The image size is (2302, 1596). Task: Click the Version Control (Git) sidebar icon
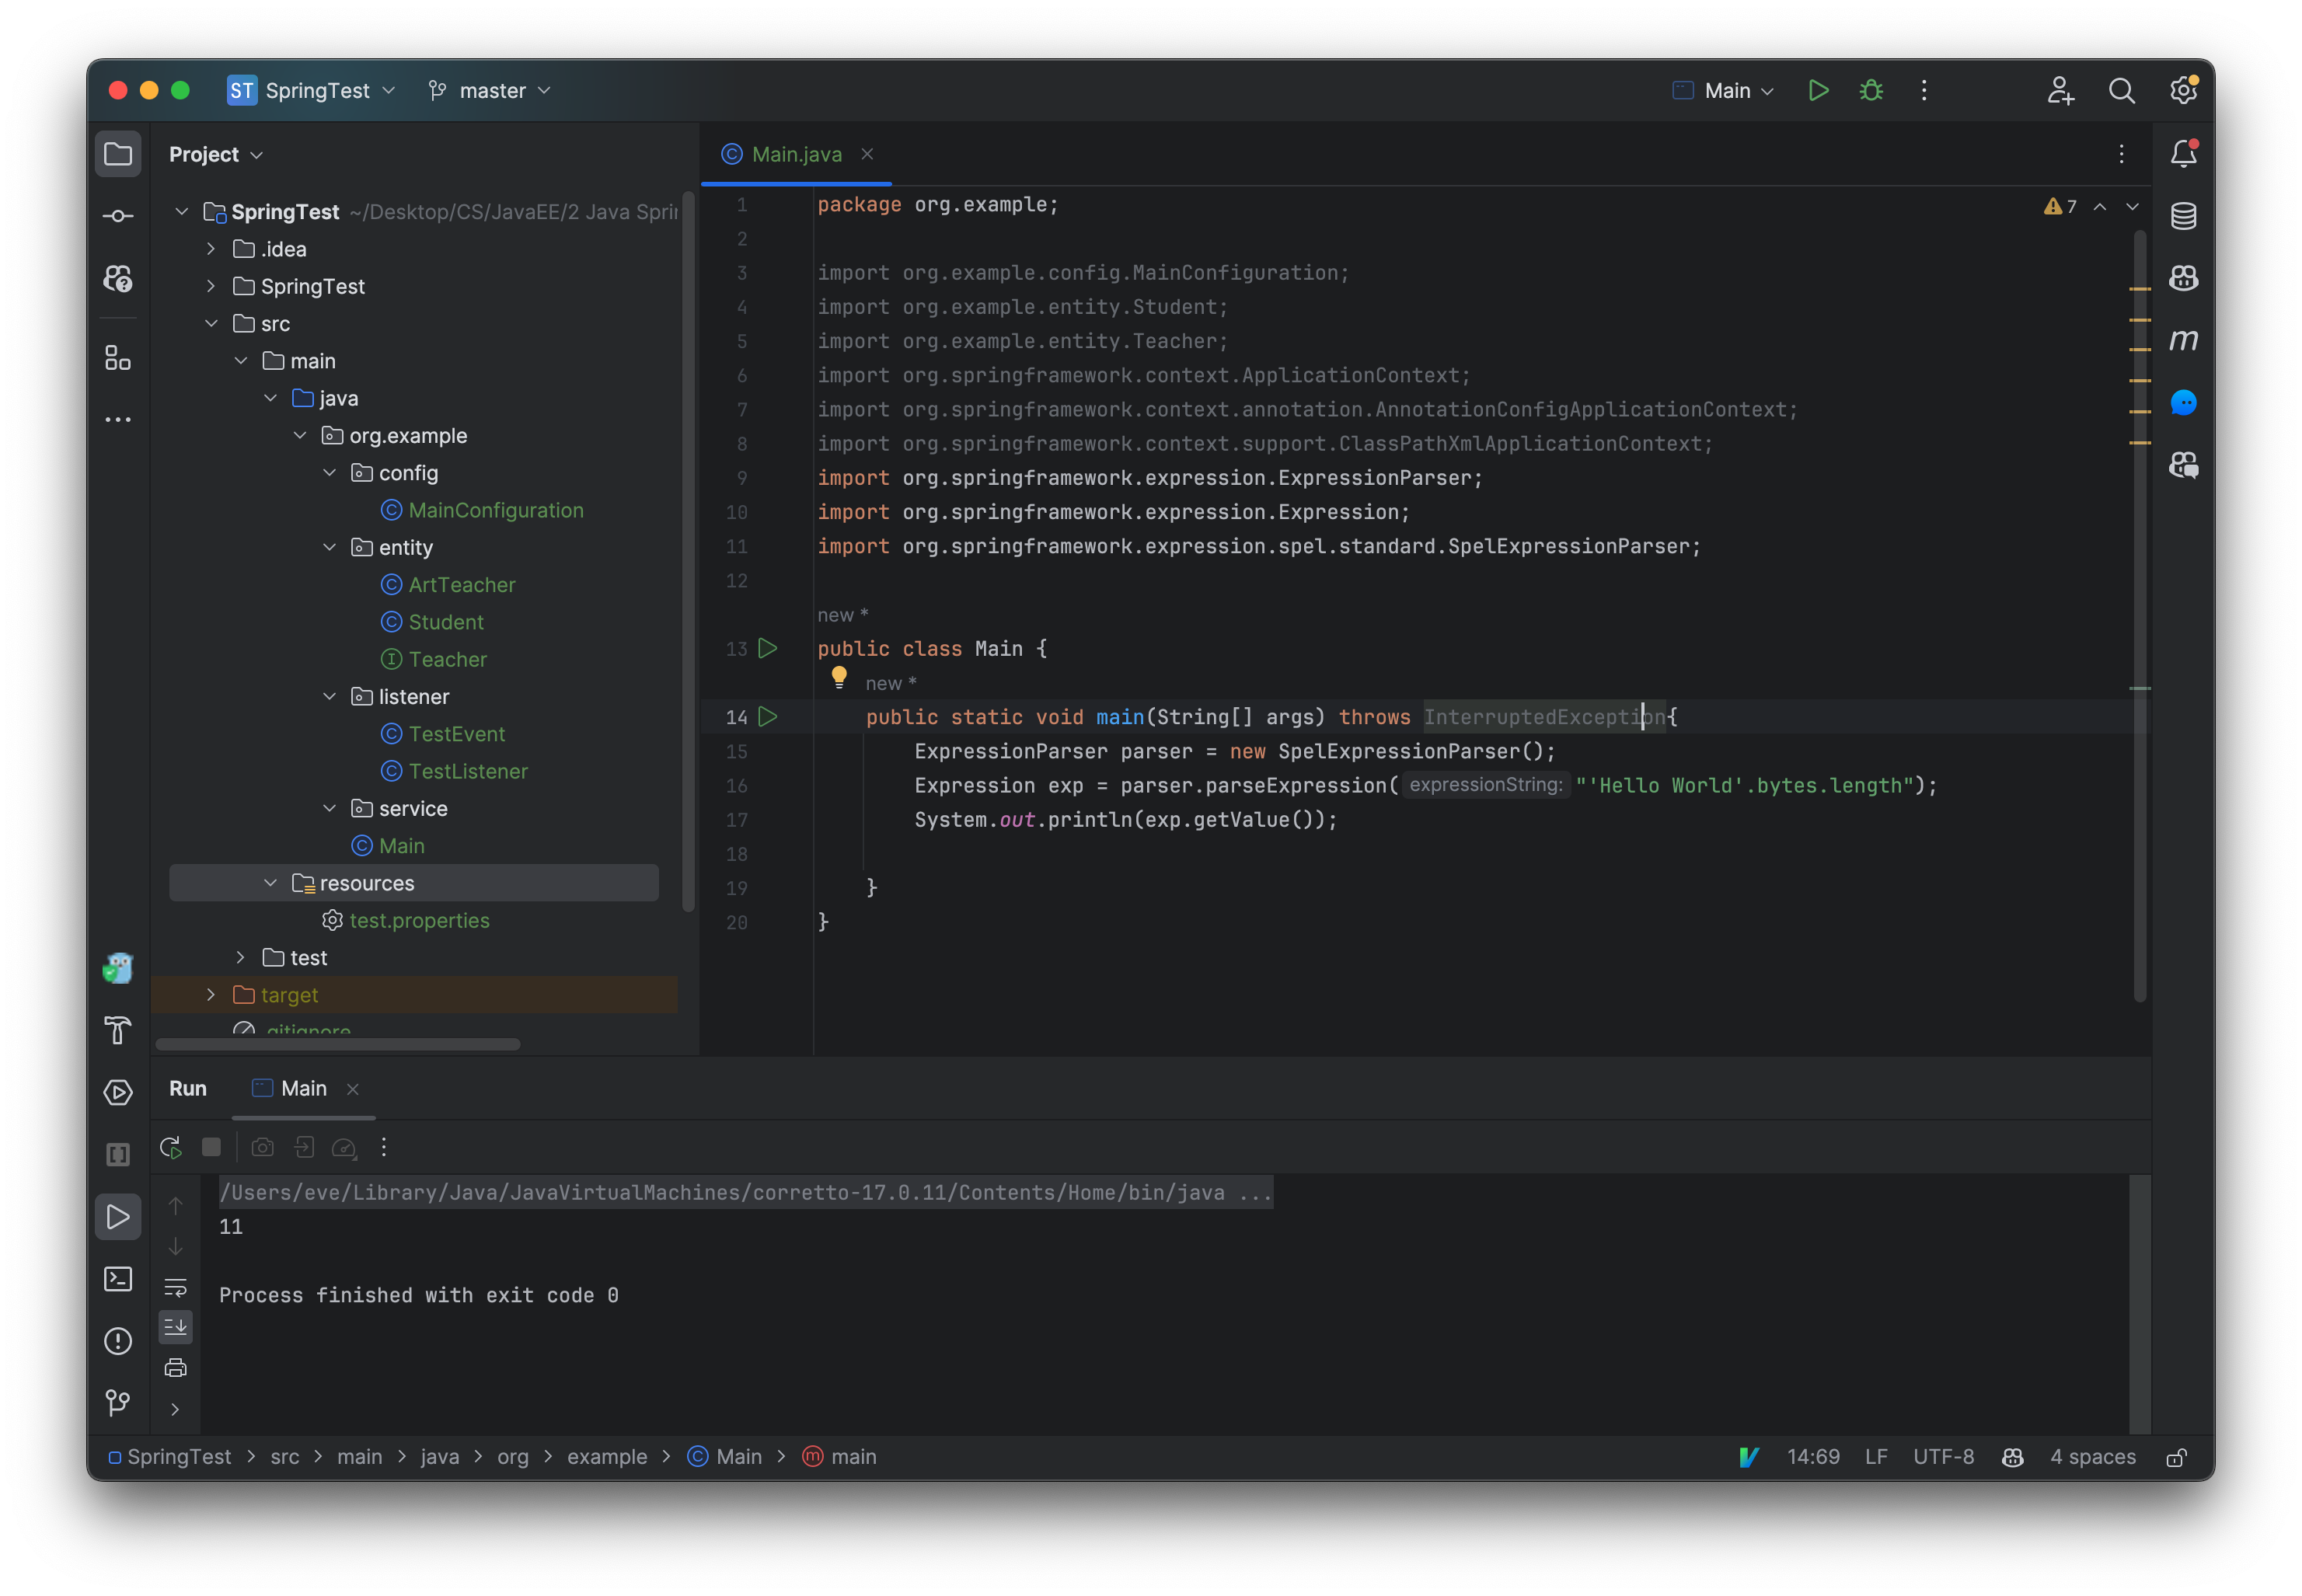pos(117,1402)
